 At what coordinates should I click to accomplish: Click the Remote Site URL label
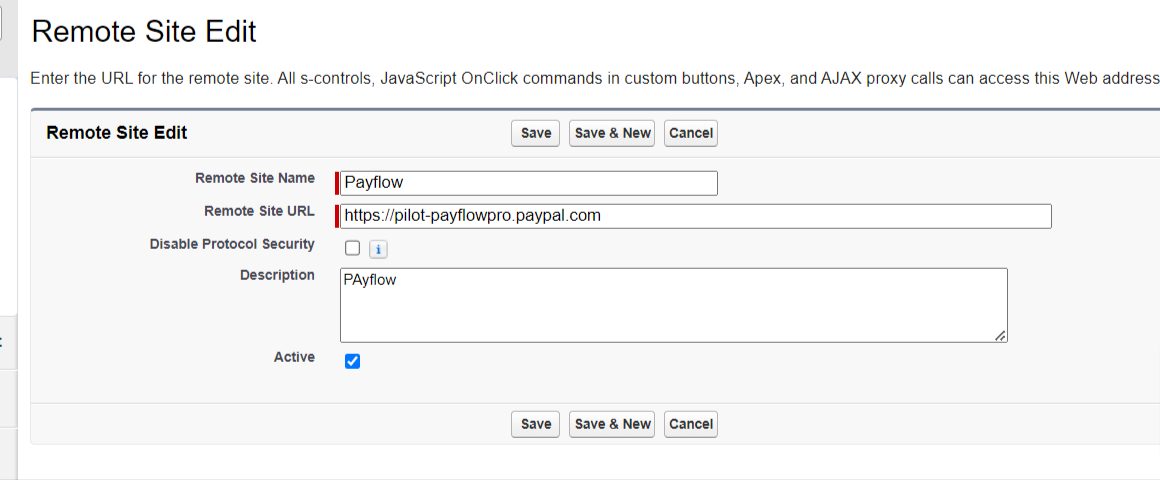[259, 211]
